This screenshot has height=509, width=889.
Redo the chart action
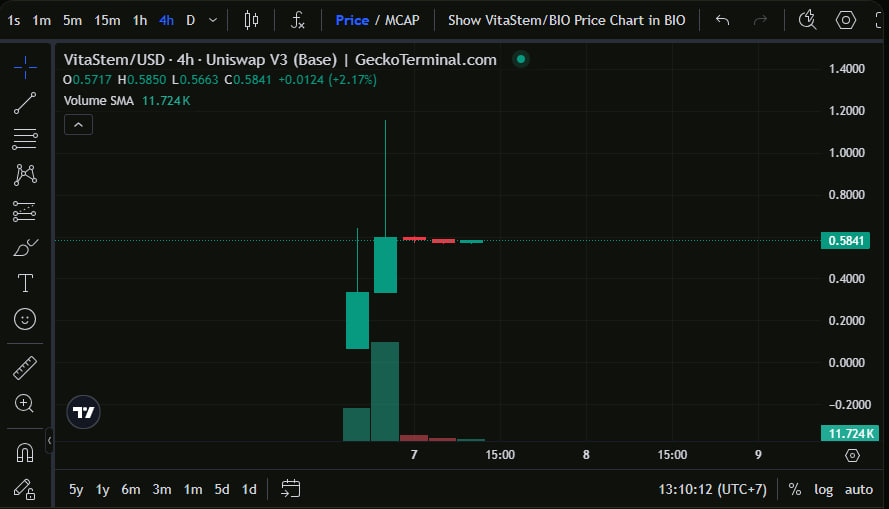tap(760, 20)
